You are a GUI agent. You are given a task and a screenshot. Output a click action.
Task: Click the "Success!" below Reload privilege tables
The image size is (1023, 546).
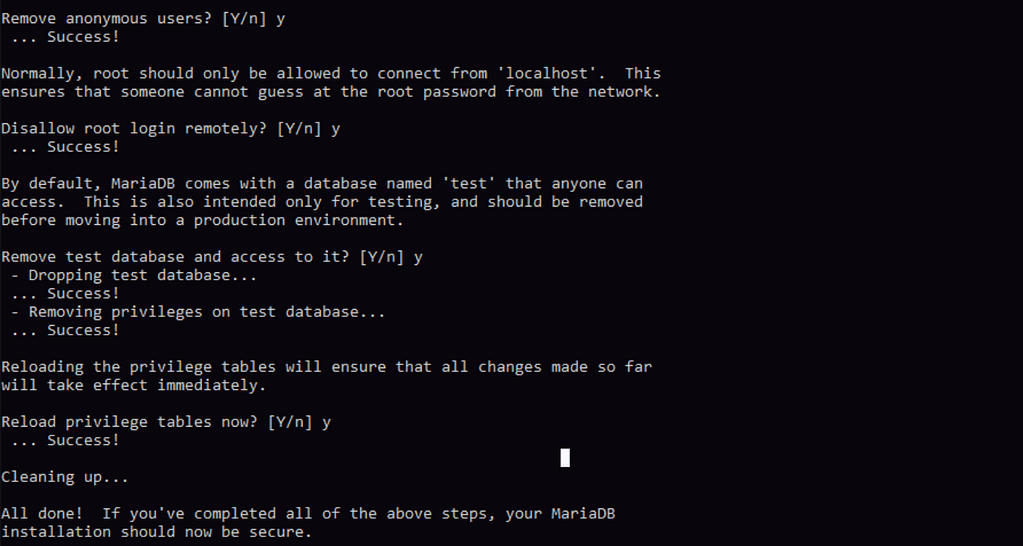click(x=83, y=440)
